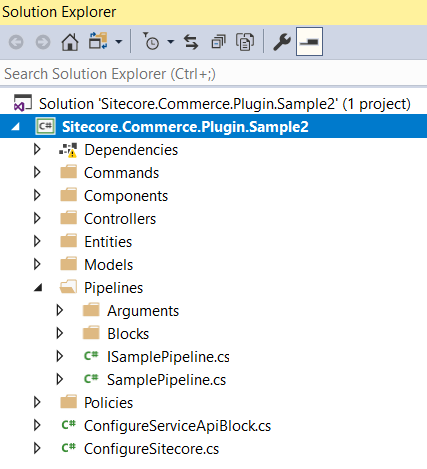
Task: Click the Controllers folder icon
Action: 69,218
